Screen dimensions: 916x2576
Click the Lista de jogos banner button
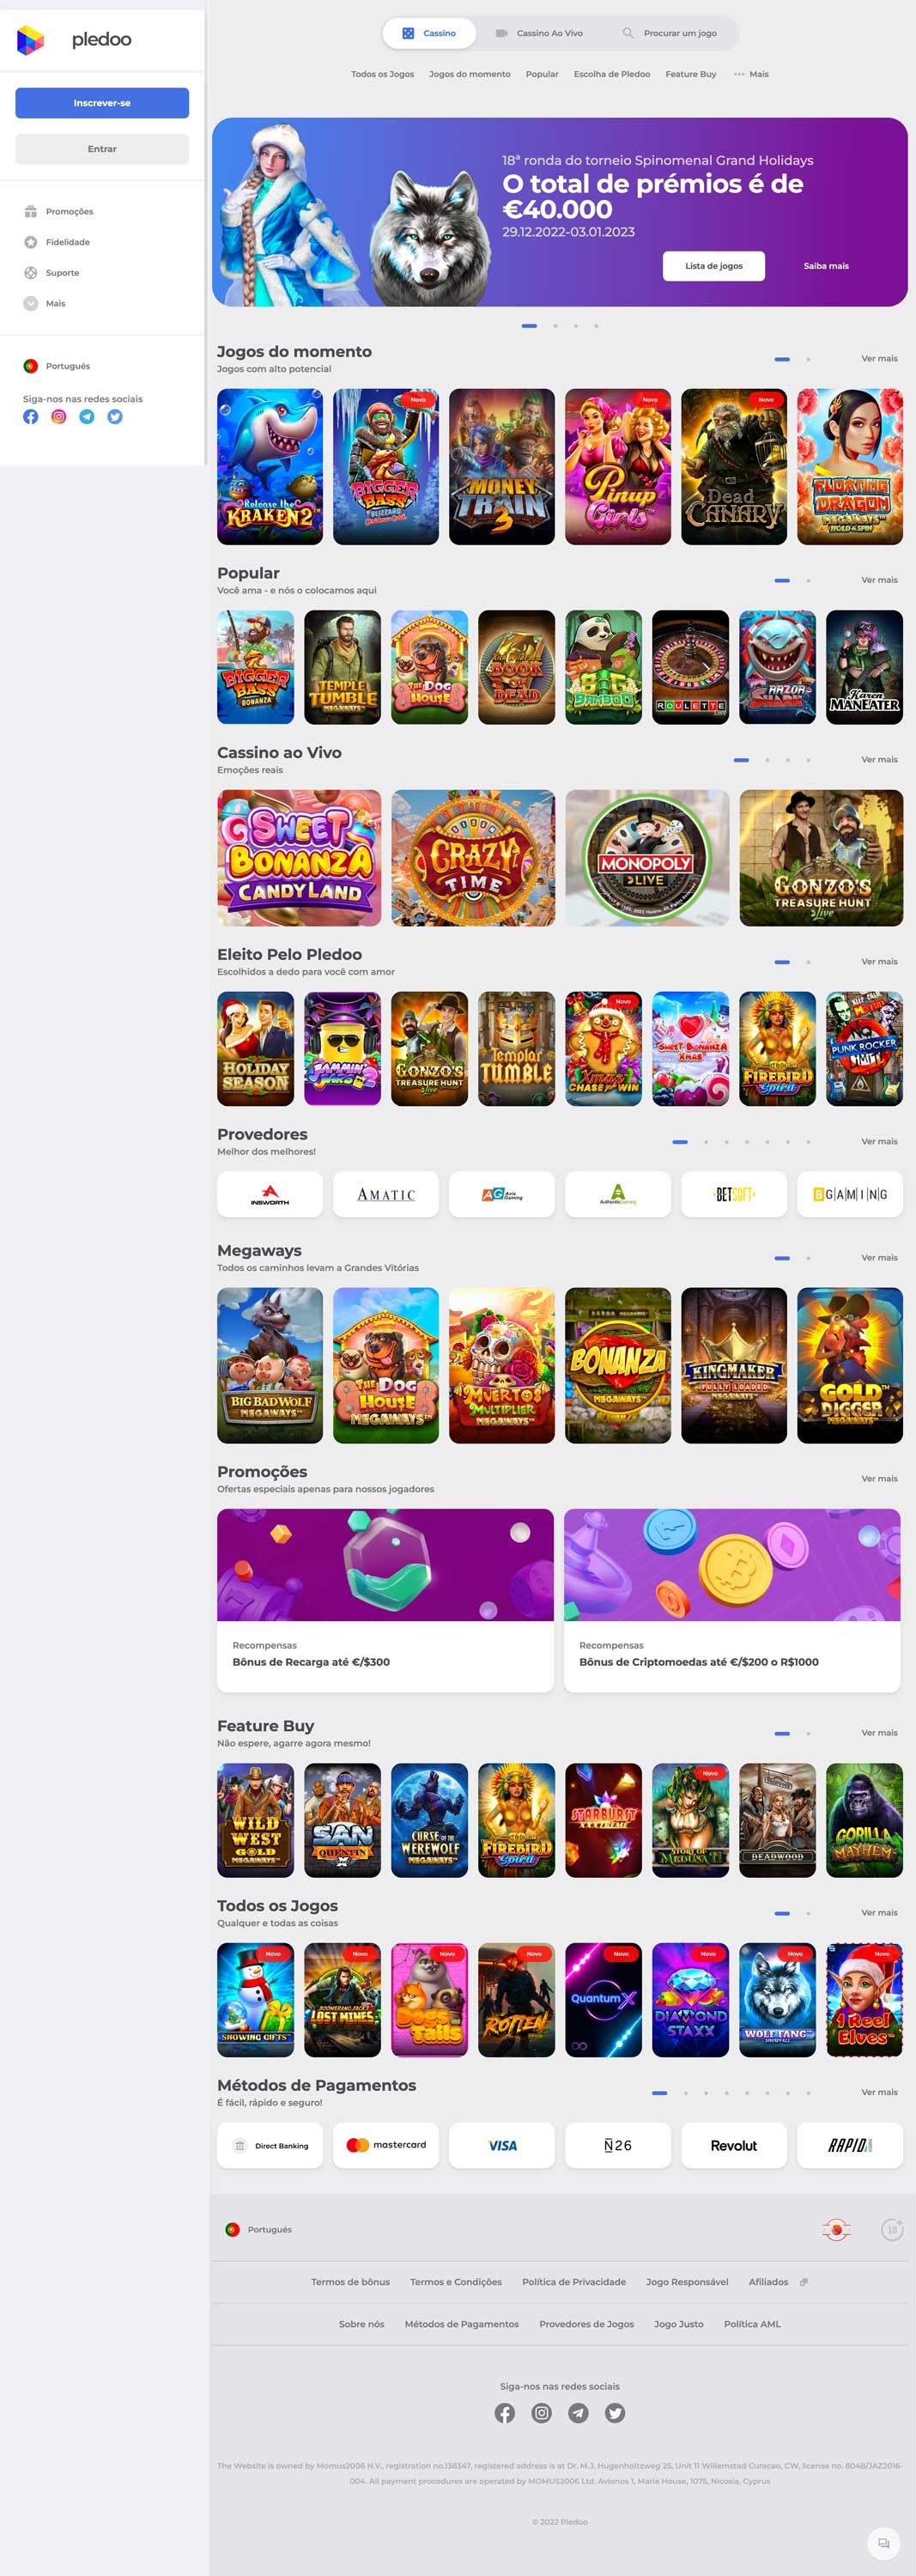[x=714, y=266]
